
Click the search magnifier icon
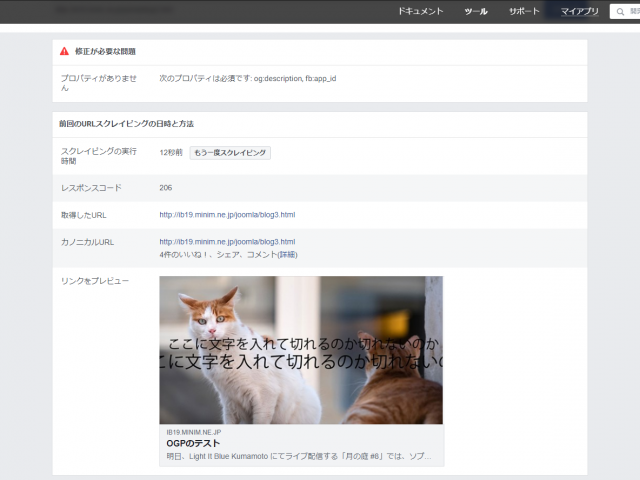pyautogui.click(x=620, y=12)
